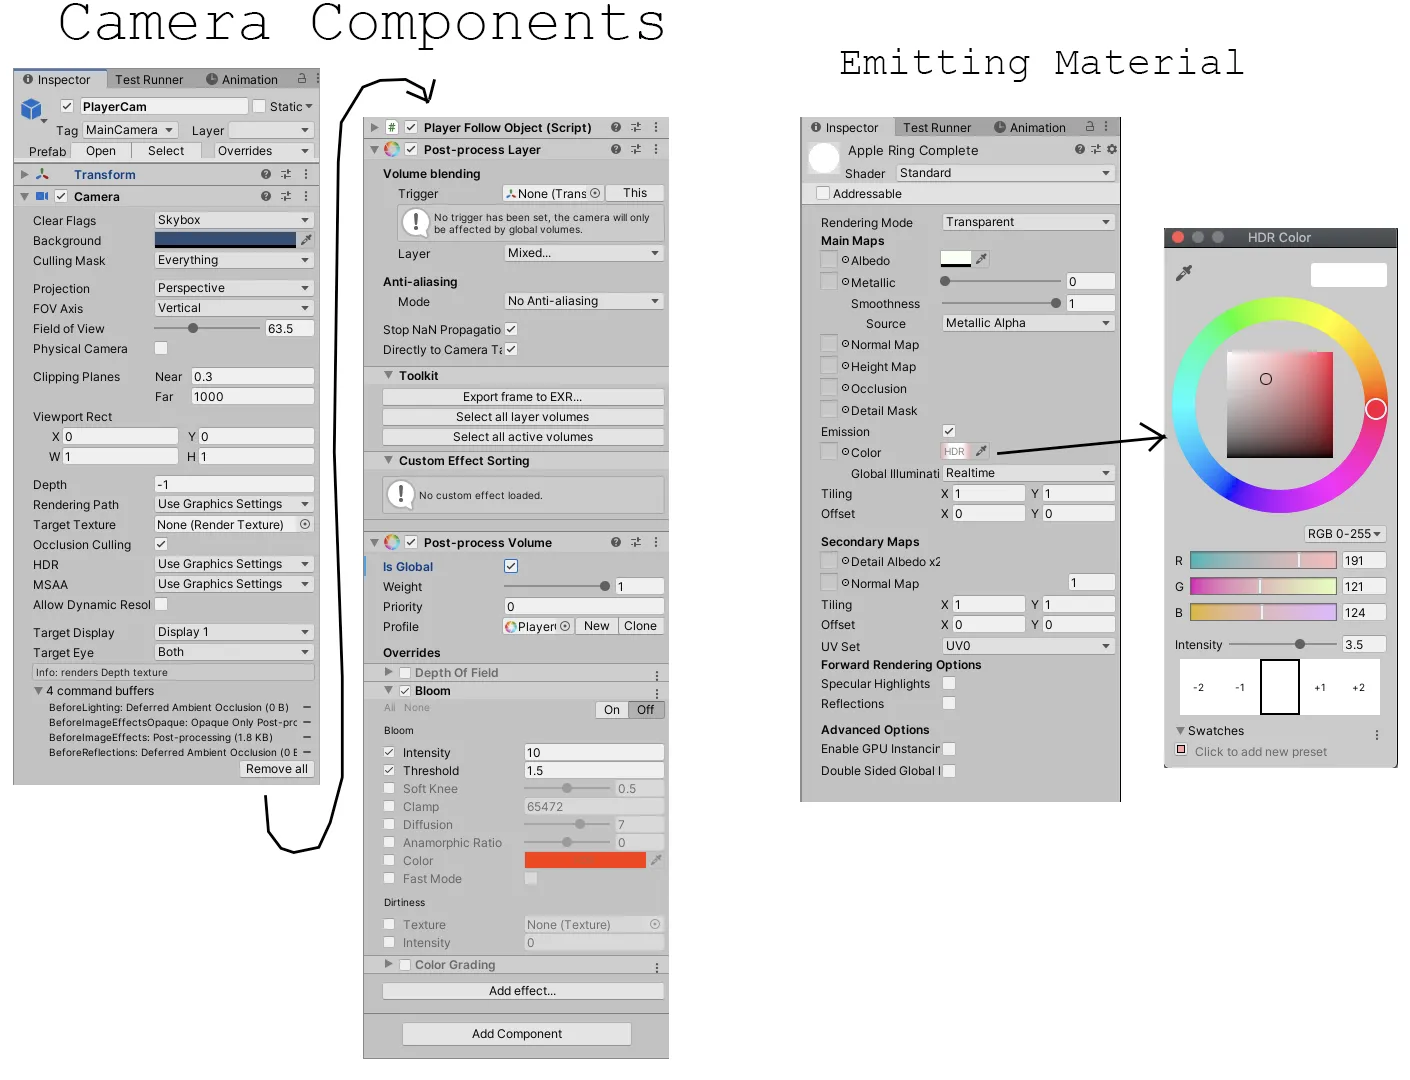The width and height of the screenshot is (1410, 1080).
Task: Uncheck Is Global on the Post-process Volume
Action: pyautogui.click(x=511, y=566)
